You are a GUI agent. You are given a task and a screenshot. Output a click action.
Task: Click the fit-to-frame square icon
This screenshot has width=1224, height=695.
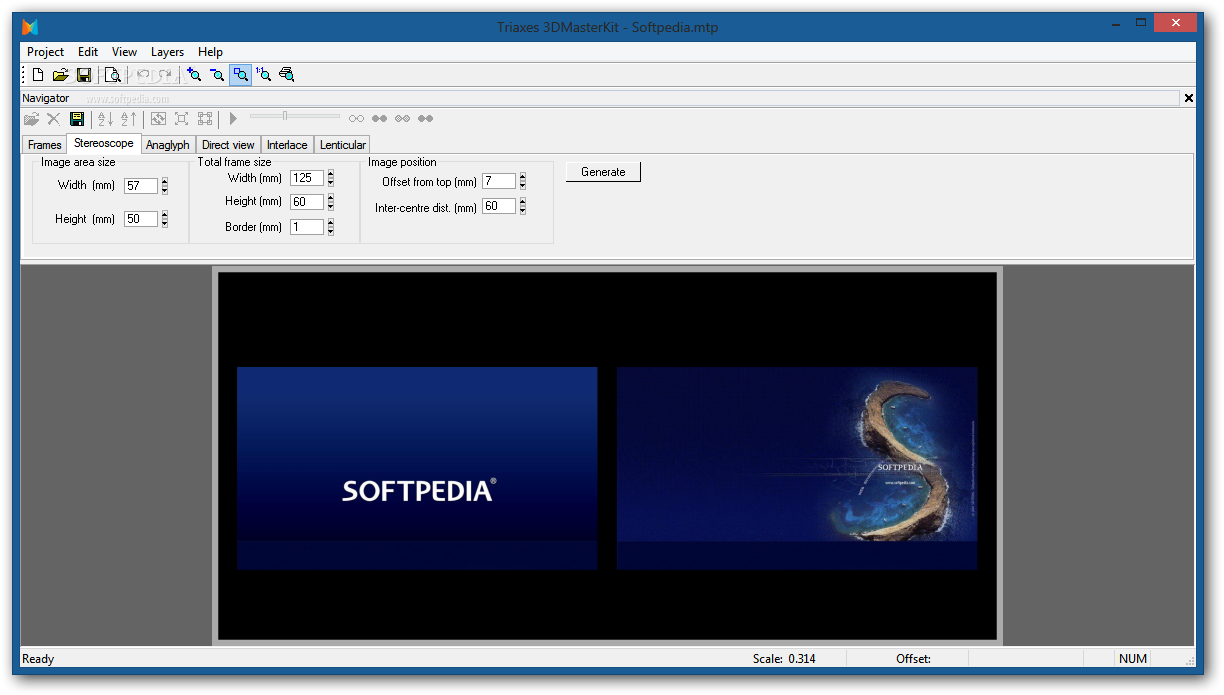(x=181, y=119)
